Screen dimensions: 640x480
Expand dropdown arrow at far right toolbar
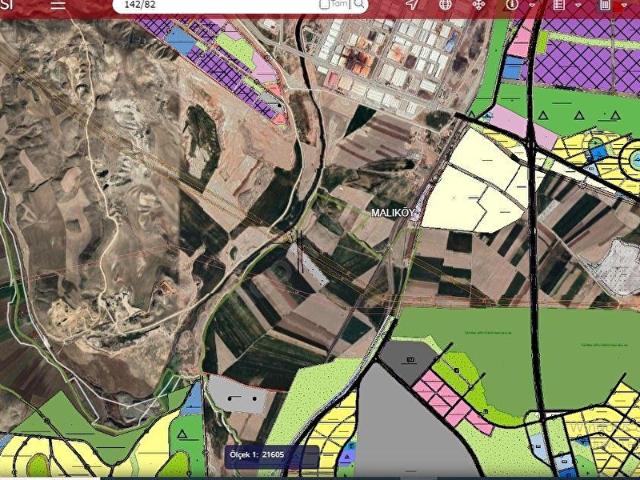click(624, 6)
